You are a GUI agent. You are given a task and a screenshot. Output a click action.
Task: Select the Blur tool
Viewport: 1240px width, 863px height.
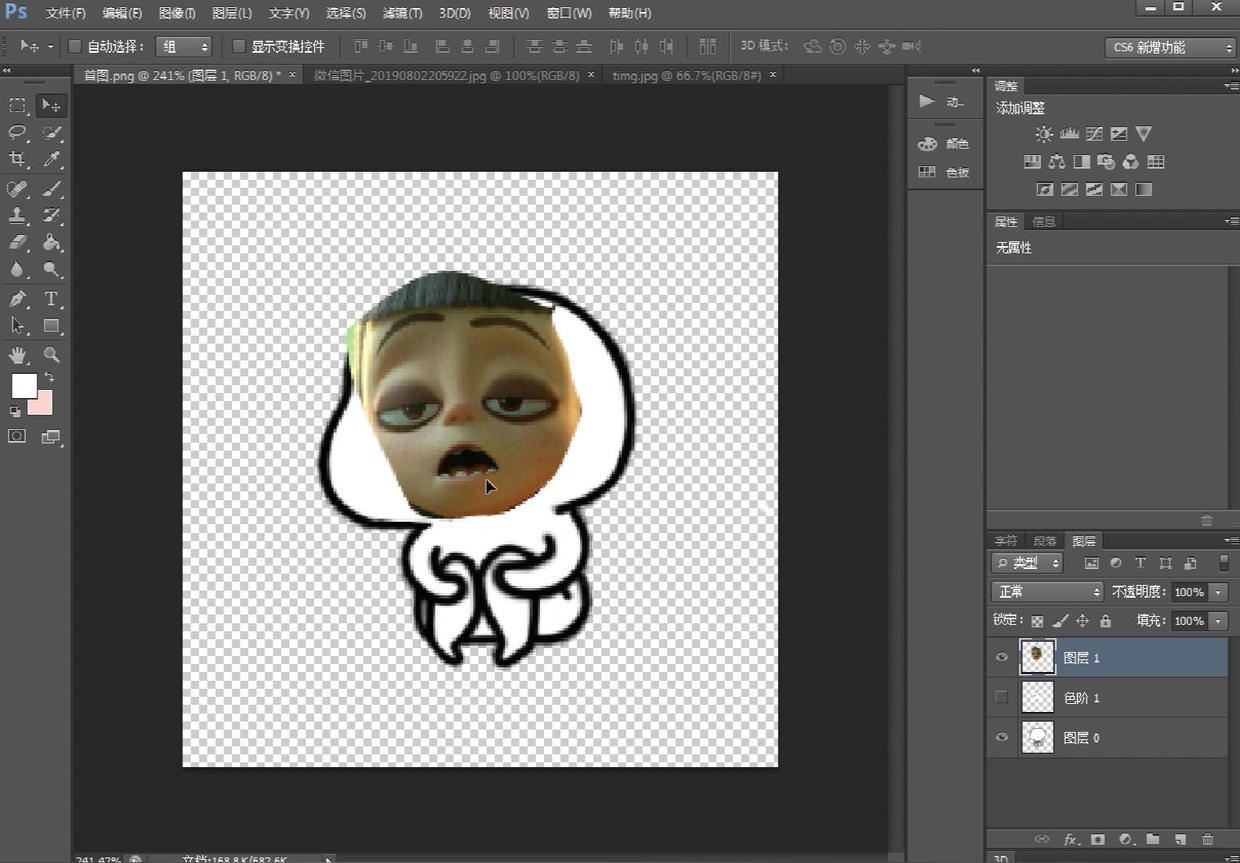18,270
